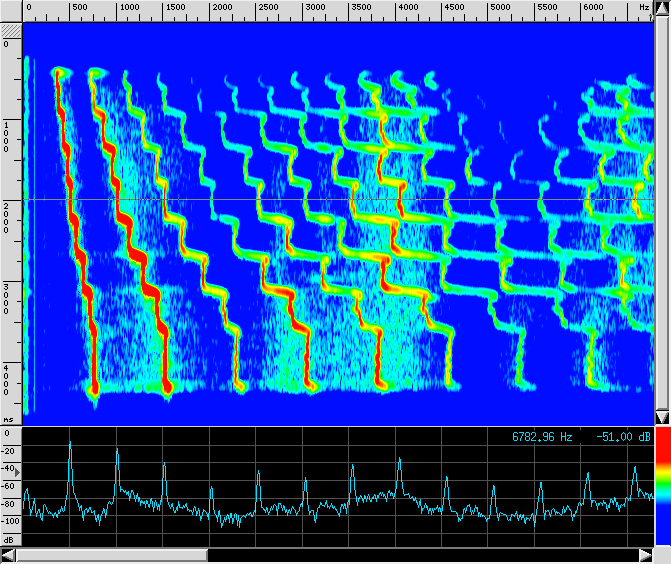Screen dimensions: 671x564
Task: Click the Hz unit label on frequency ruler
Action: click(x=643, y=8)
